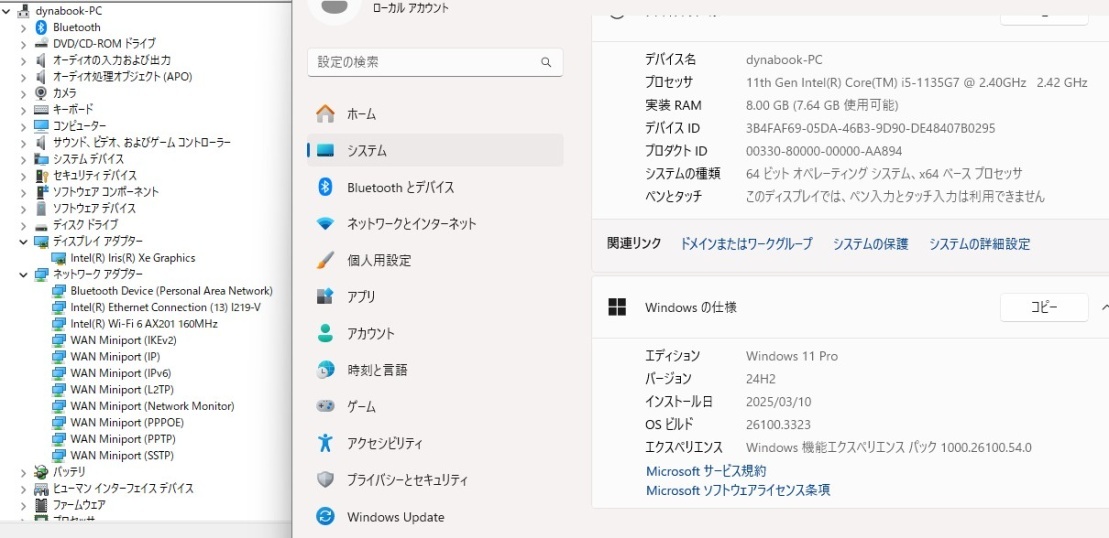Viewport: 1109px width, 538px height.
Task: Expand the キーボード tree node
Action: (x=24, y=109)
